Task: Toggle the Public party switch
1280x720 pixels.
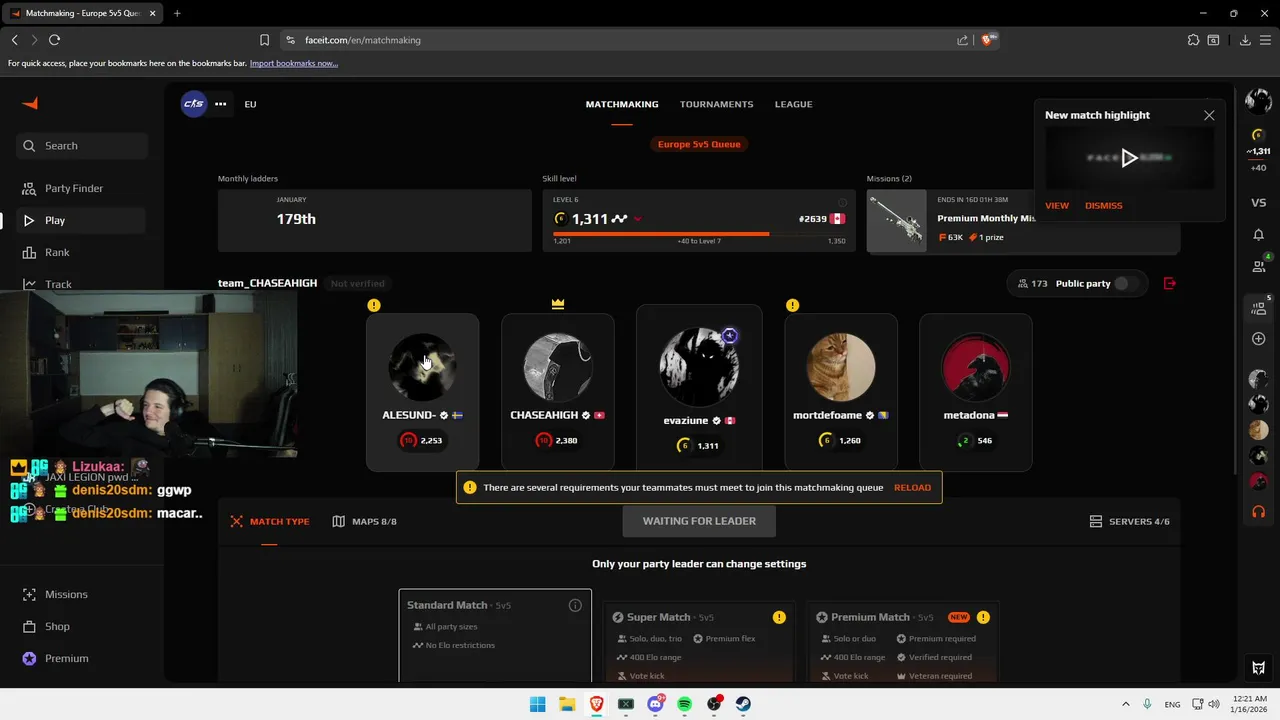Action: pos(1126,284)
